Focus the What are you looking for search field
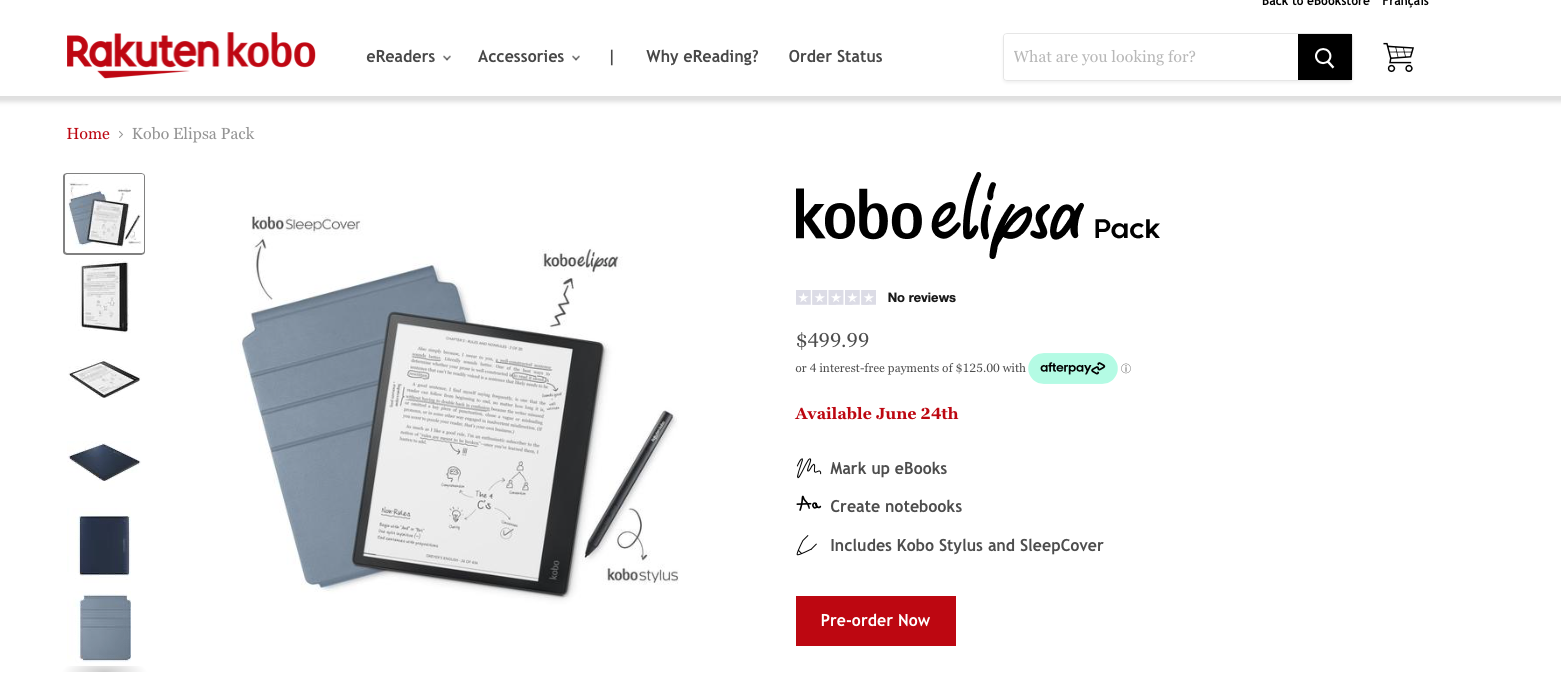1561x689 pixels. coord(1150,57)
